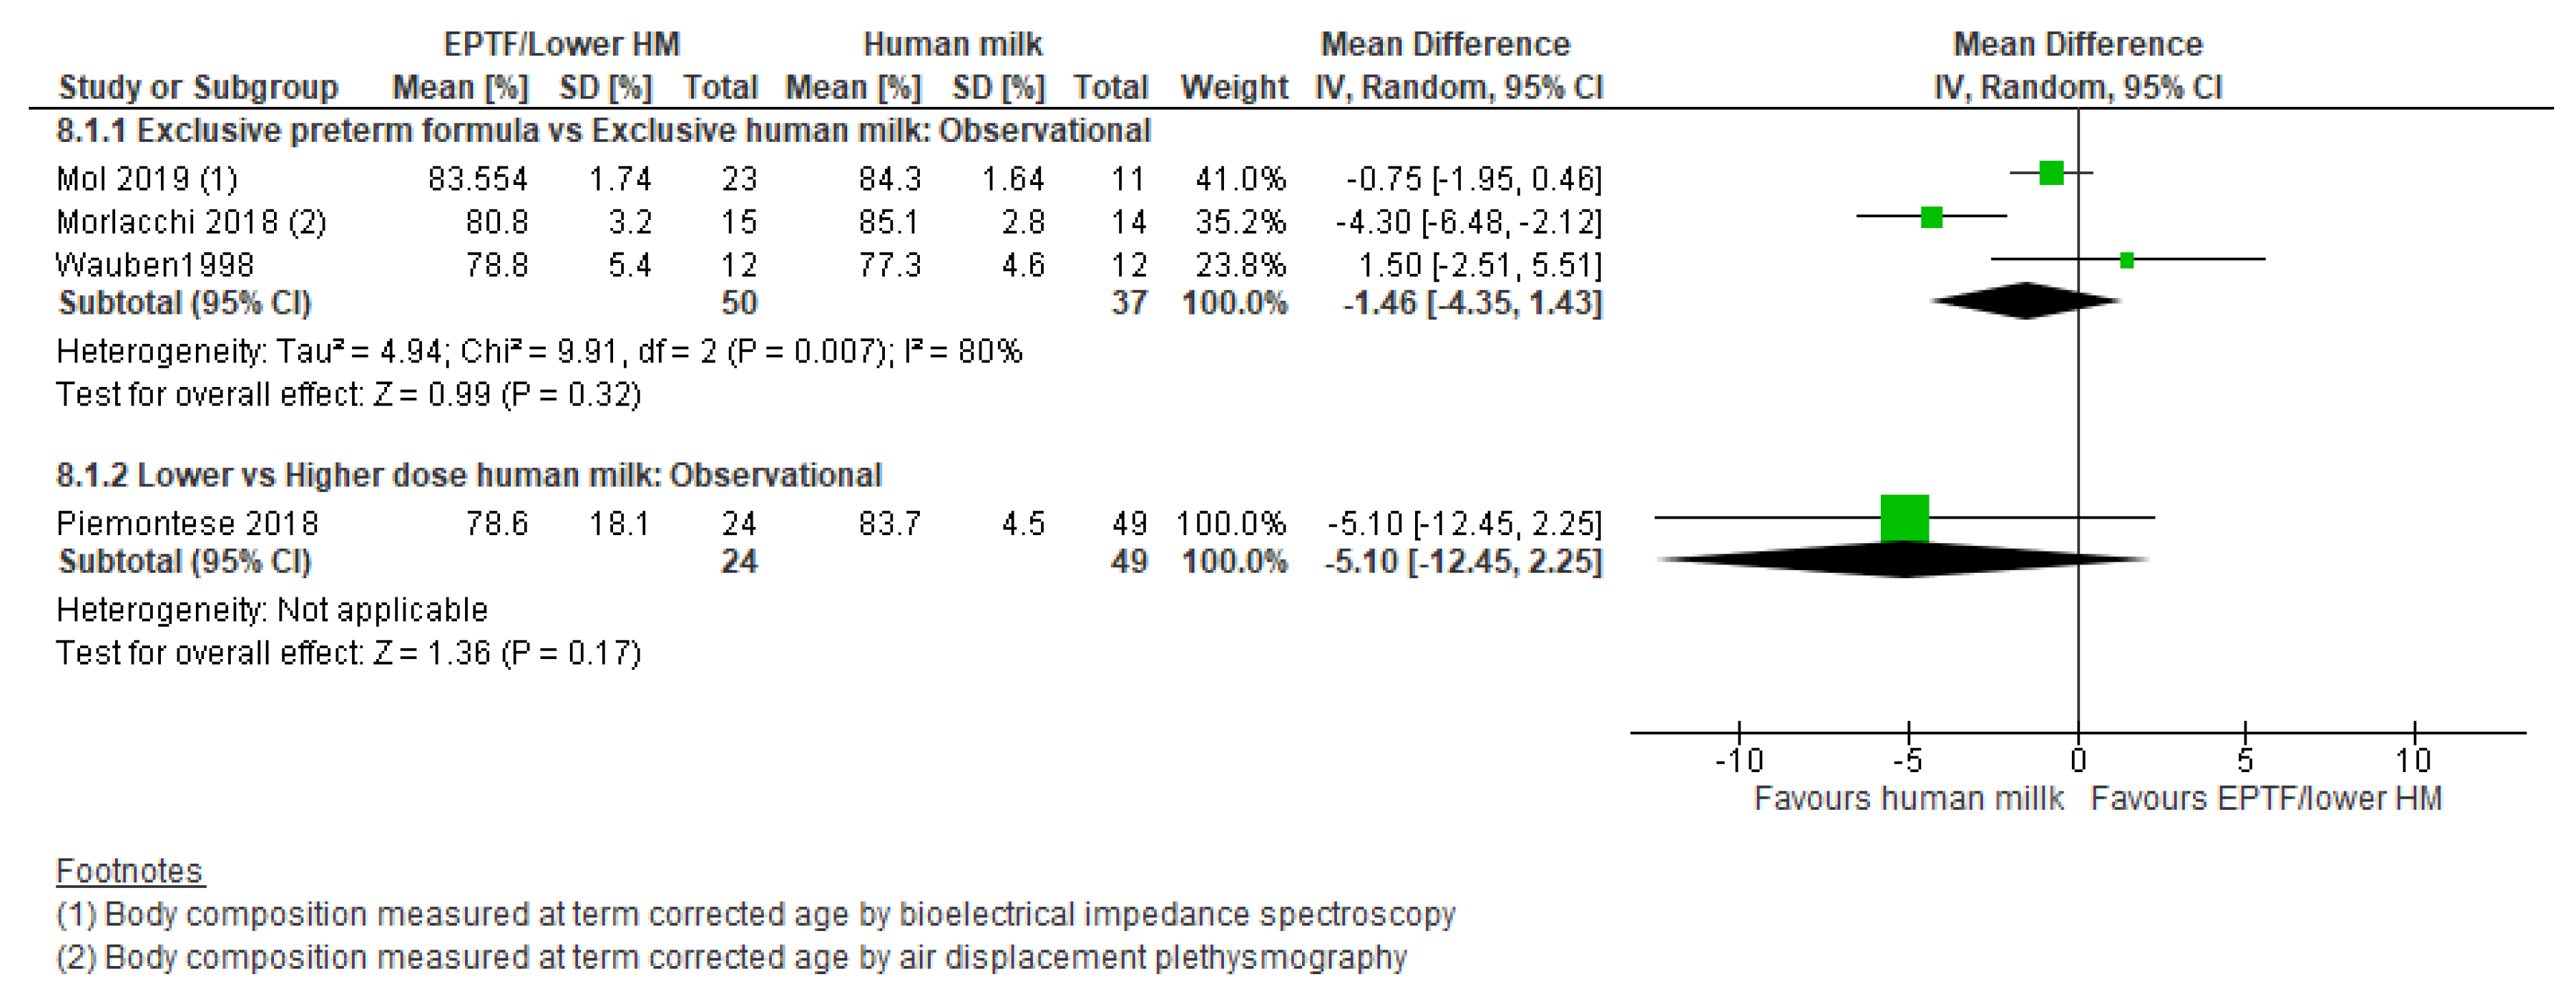
Task: Click the 8.1.1 Exclusive preterm formula subgroup heading
Action: tap(603, 131)
